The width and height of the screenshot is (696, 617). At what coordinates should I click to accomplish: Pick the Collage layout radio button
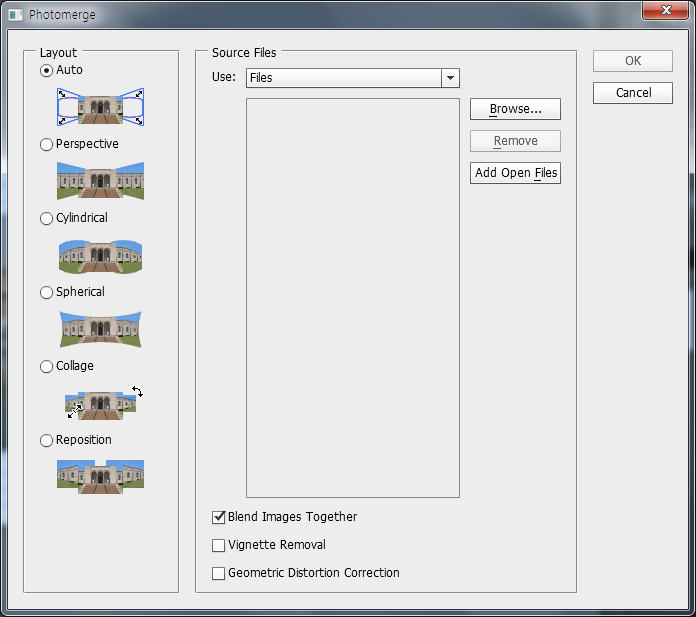click(46, 366)
